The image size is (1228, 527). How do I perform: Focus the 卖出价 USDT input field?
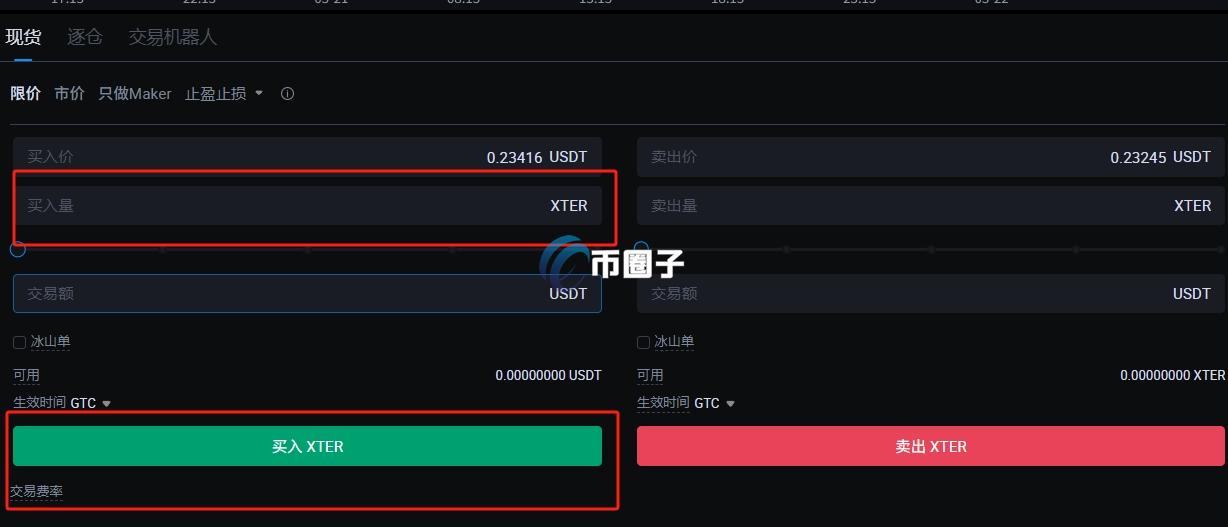[931, 157]
